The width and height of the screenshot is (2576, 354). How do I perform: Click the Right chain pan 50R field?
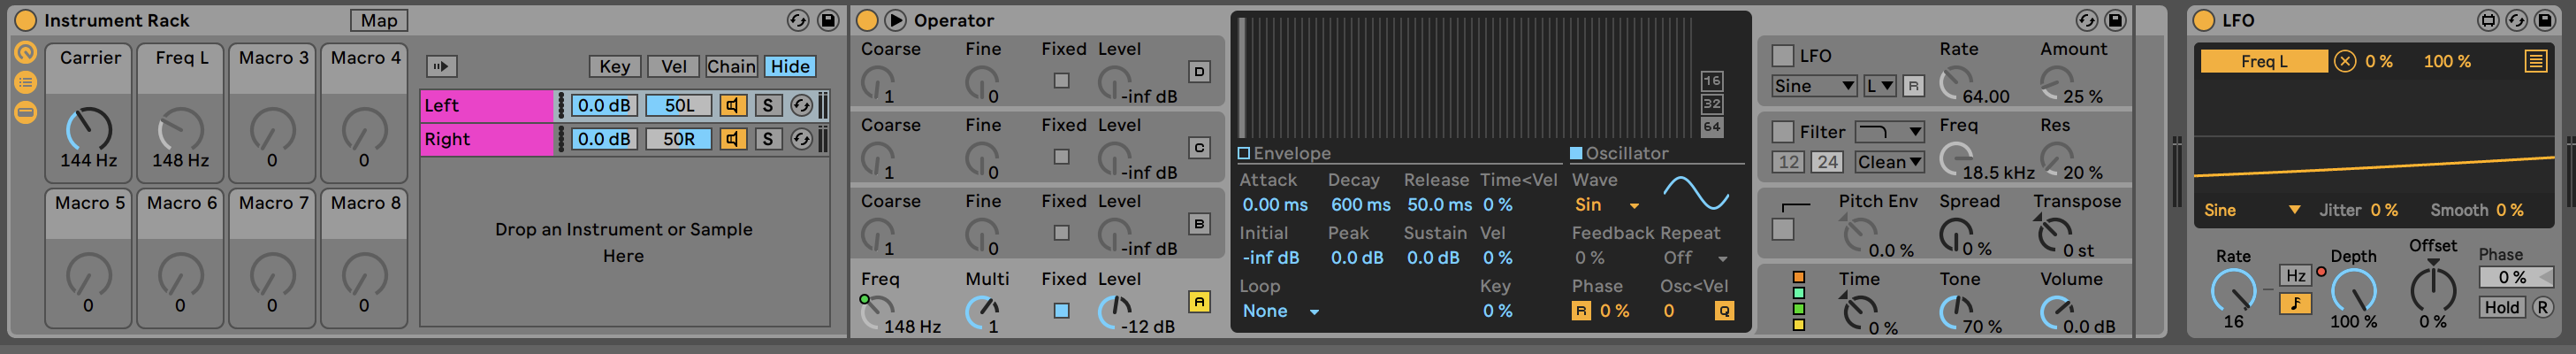[x=679, y=139]
